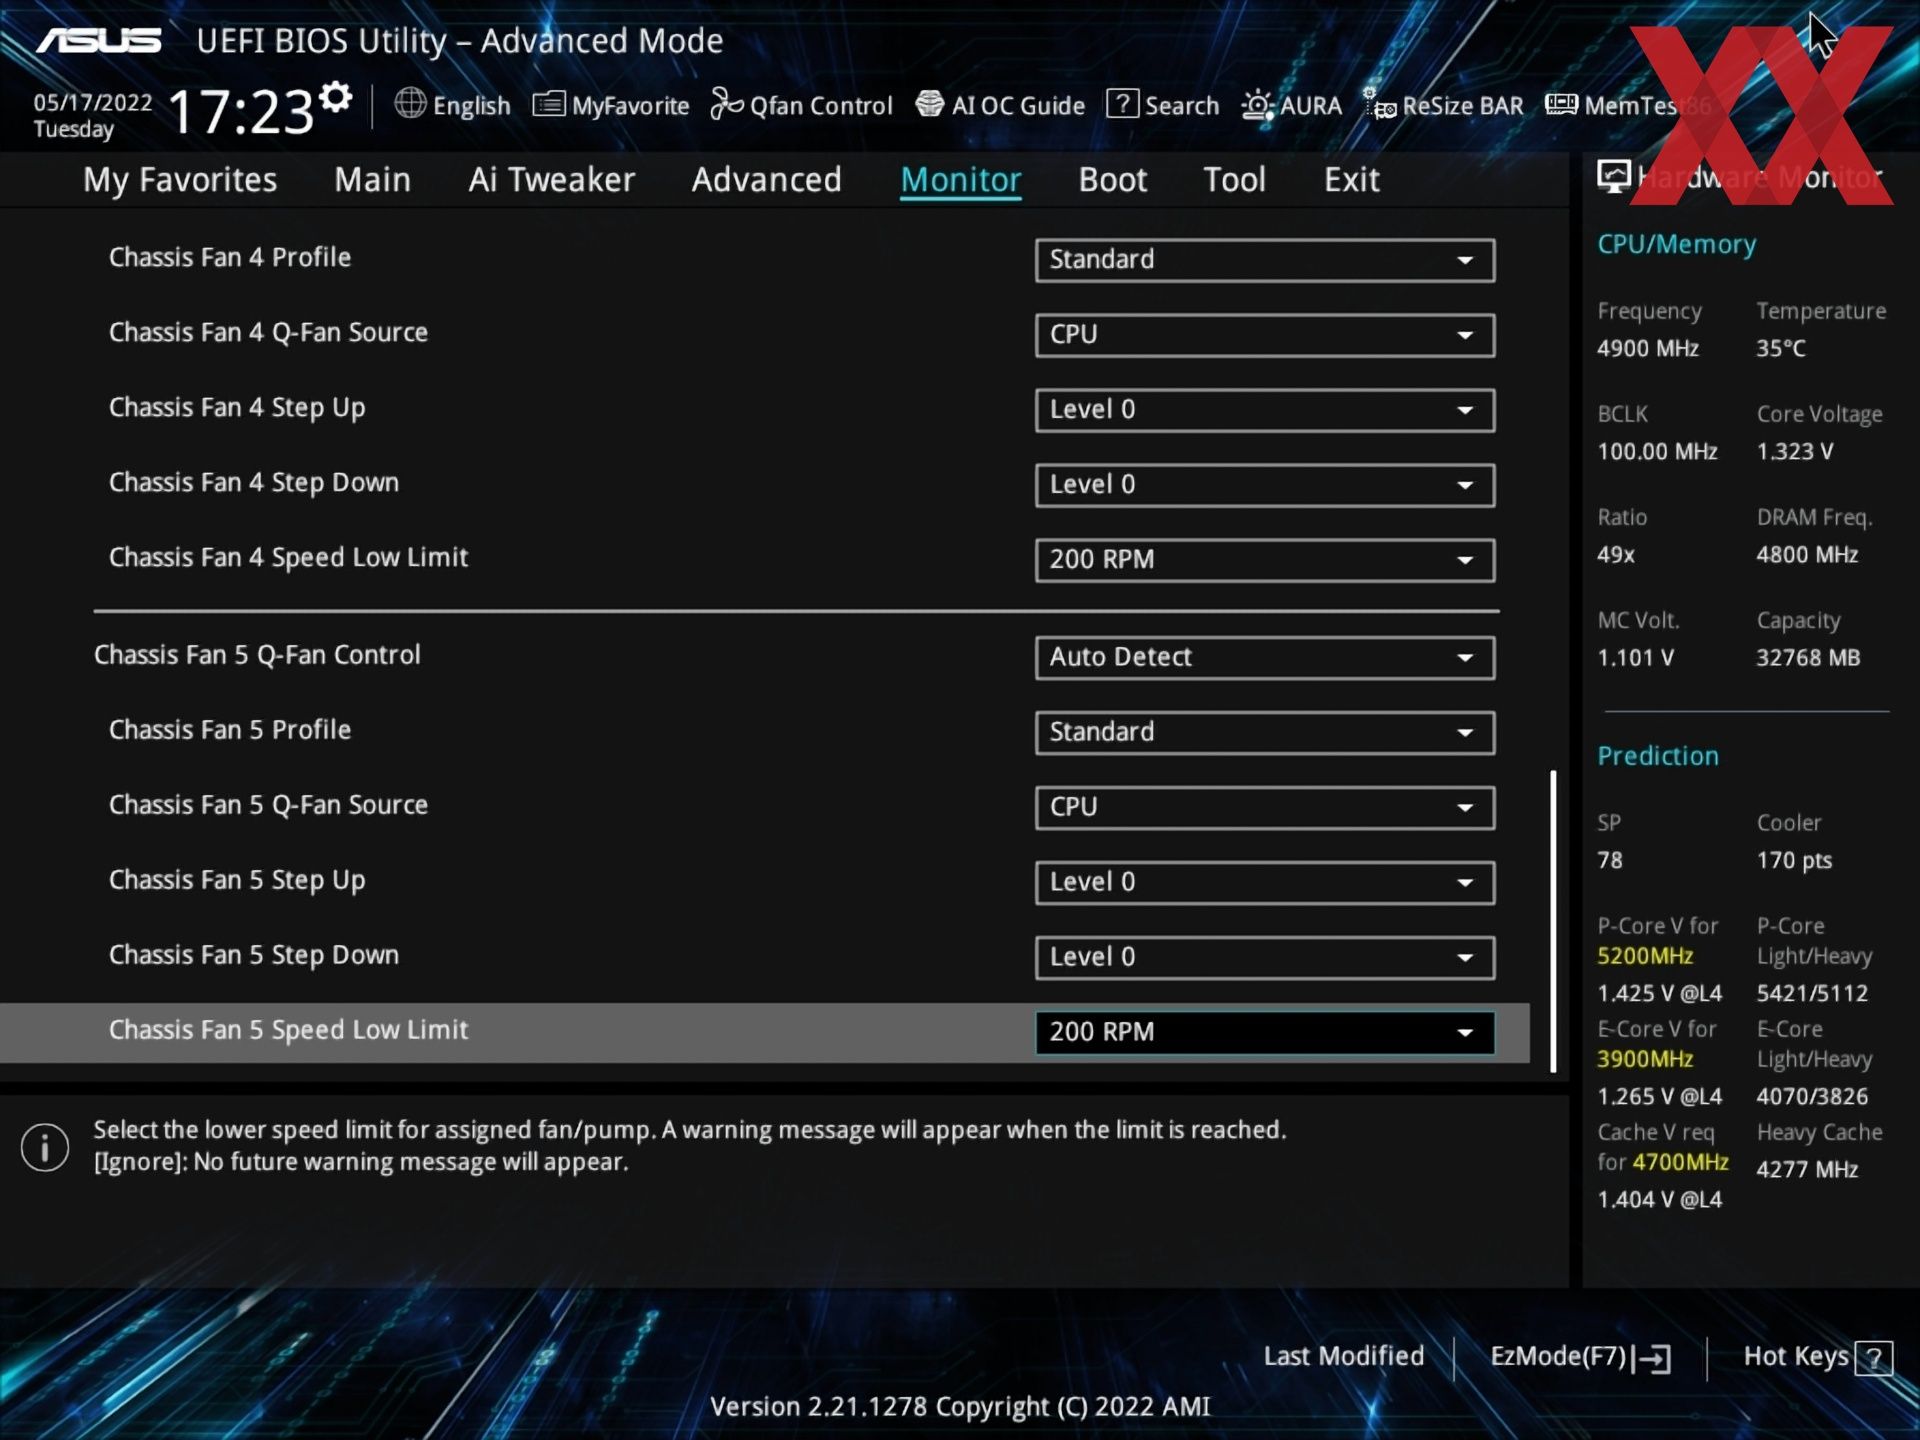Expand Chassis Fan 5 Q-Fan Control dropdown

[1265, 658]
